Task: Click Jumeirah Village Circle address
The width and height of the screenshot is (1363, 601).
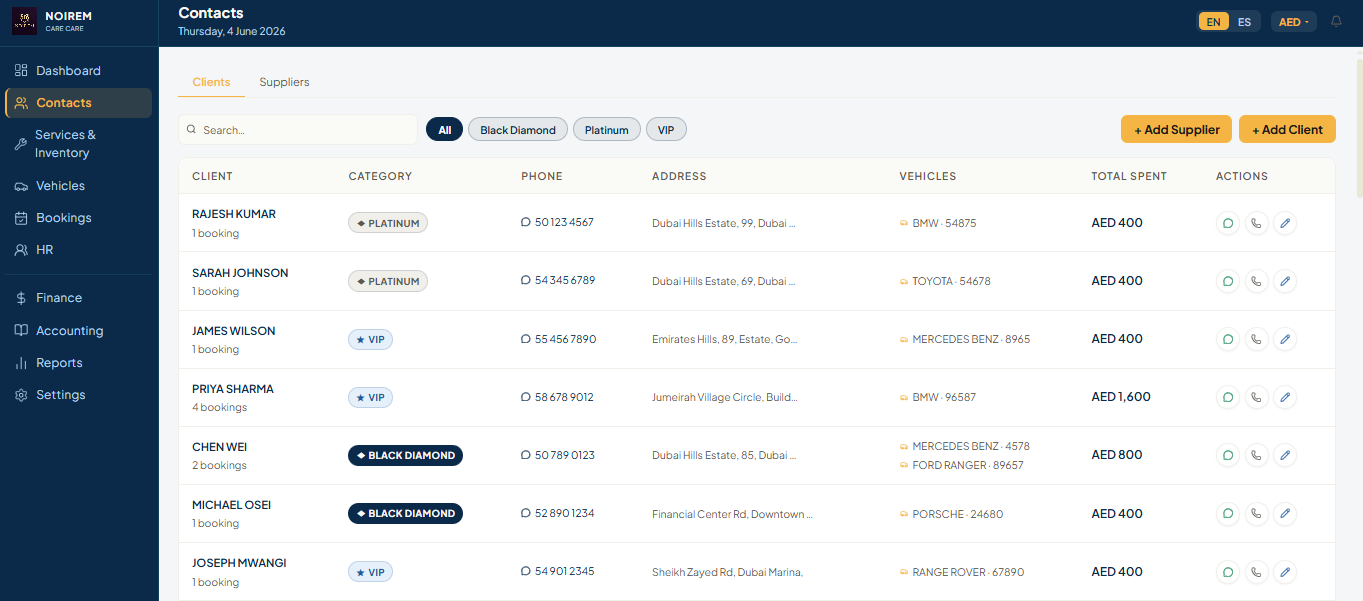Action: coord(725,397)
